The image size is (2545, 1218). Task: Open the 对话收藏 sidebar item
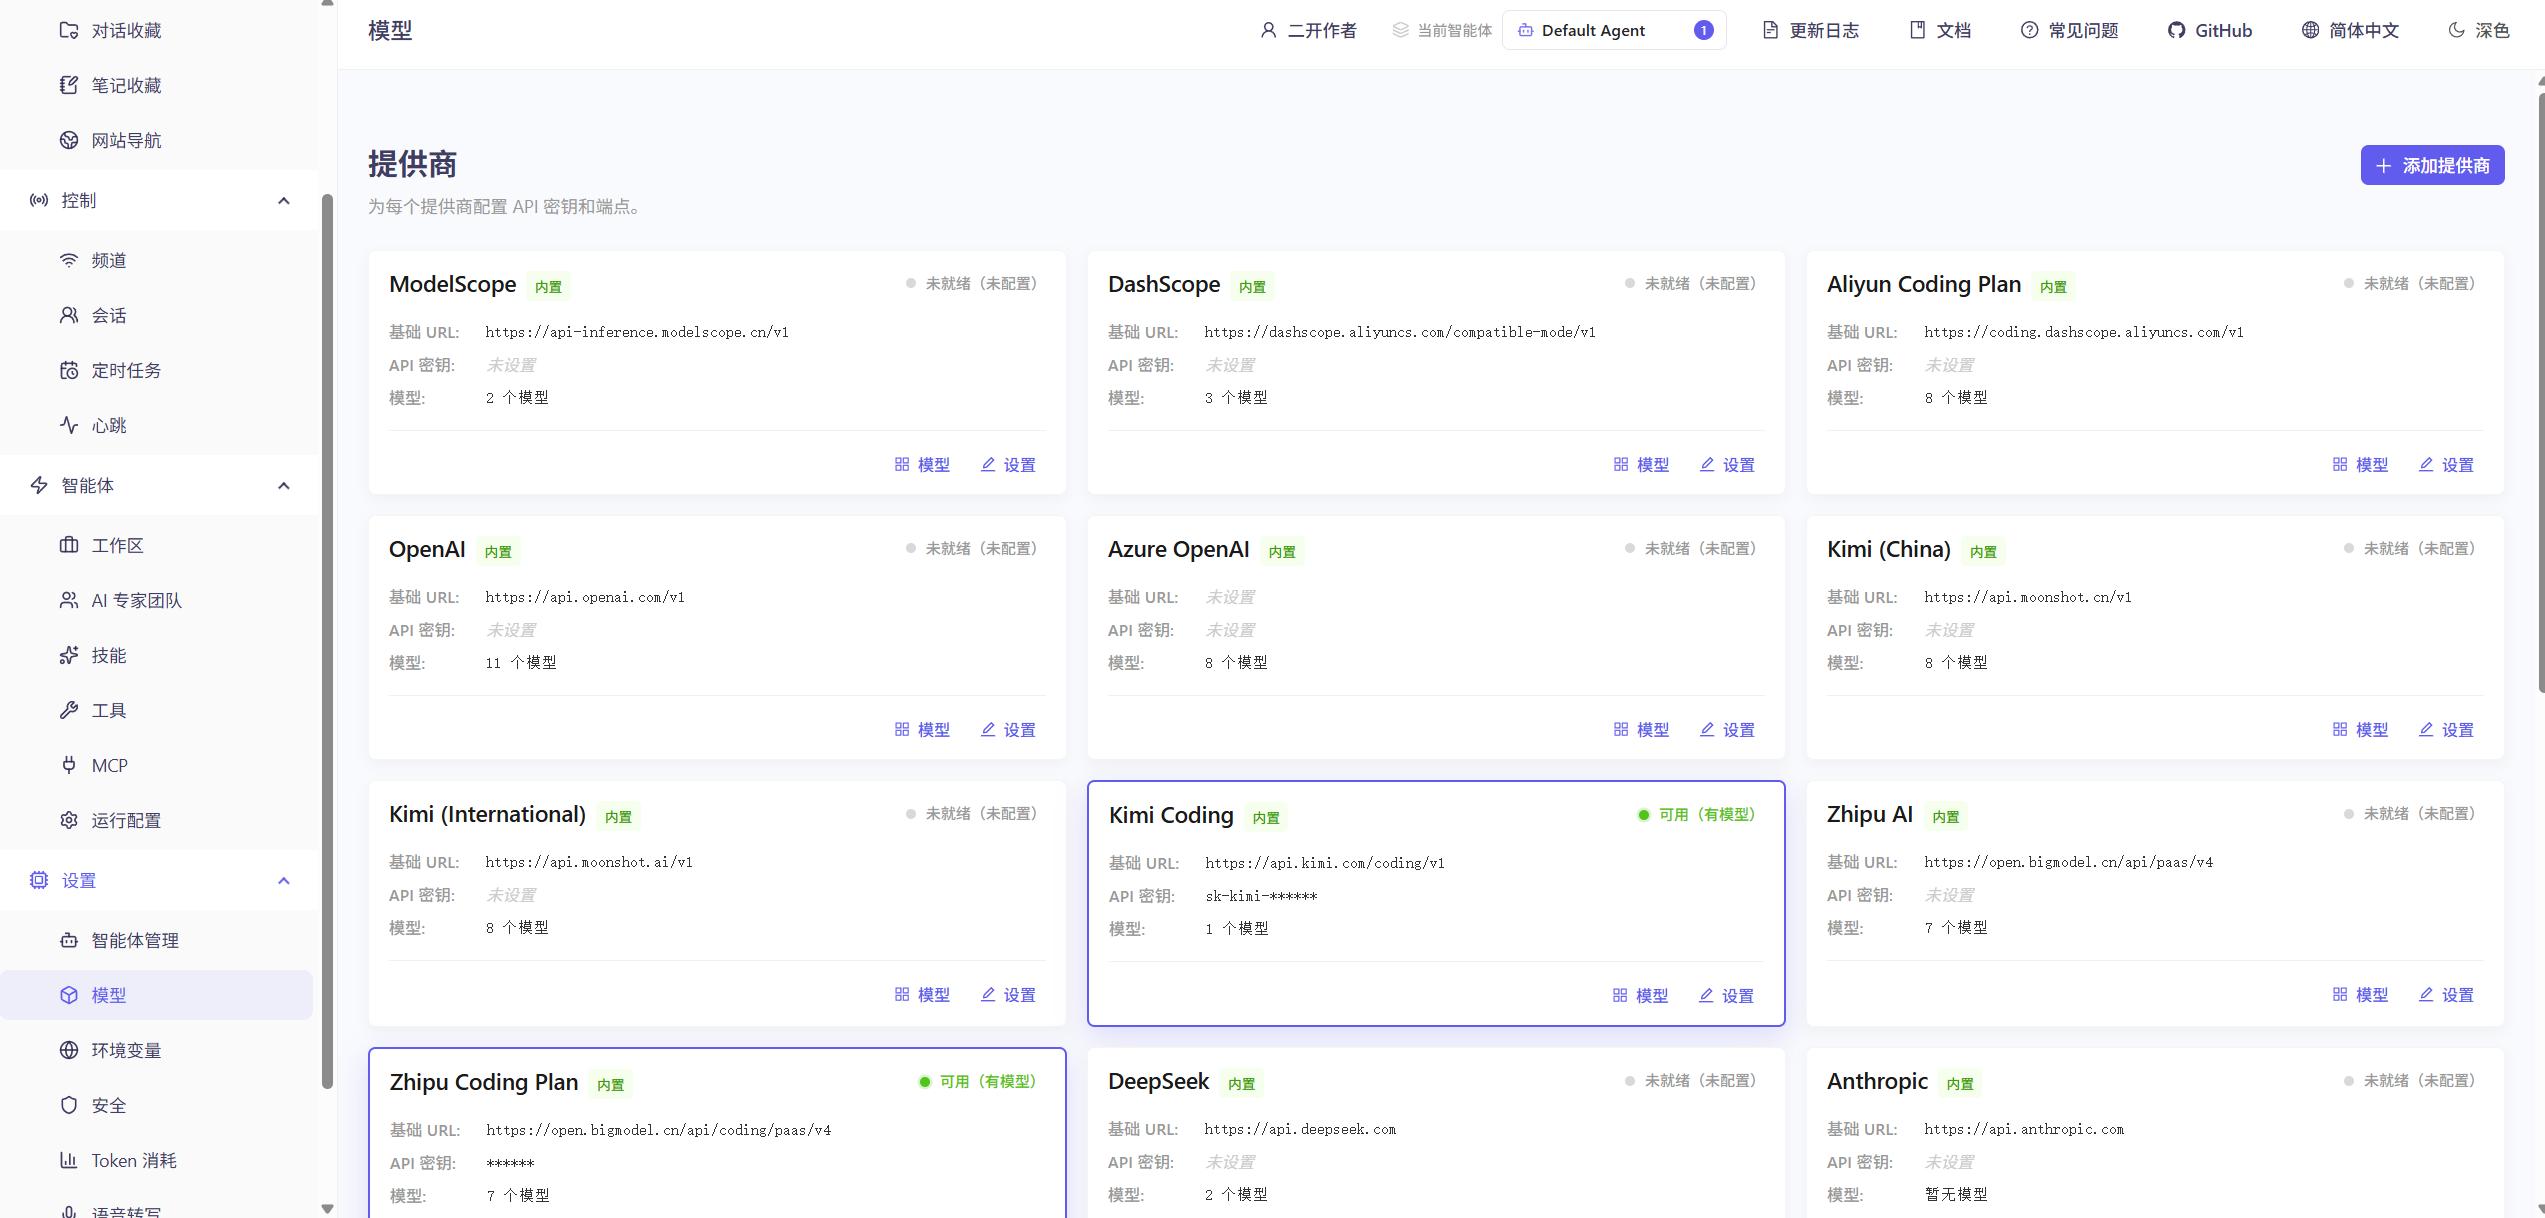[119, 29]
